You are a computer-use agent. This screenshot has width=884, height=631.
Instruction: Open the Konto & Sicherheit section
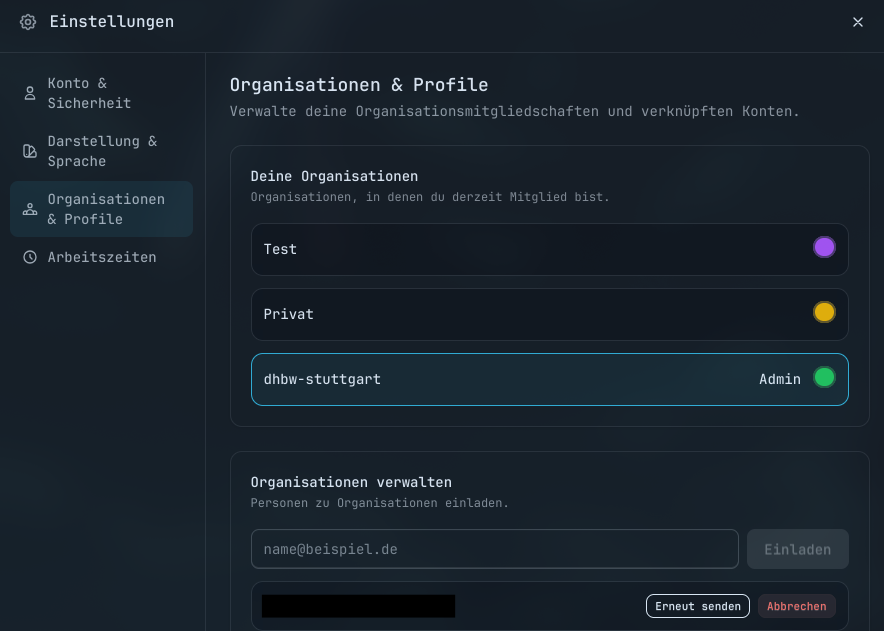tap(101, 93)
